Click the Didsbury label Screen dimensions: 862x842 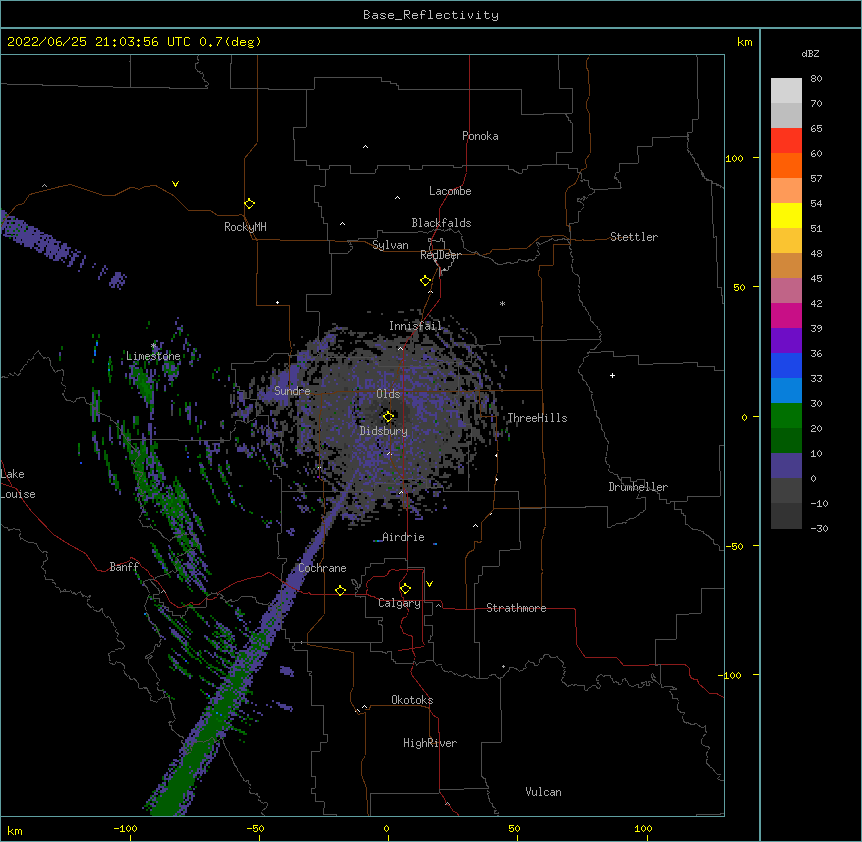pyautogui.click(x=384, y=431)
